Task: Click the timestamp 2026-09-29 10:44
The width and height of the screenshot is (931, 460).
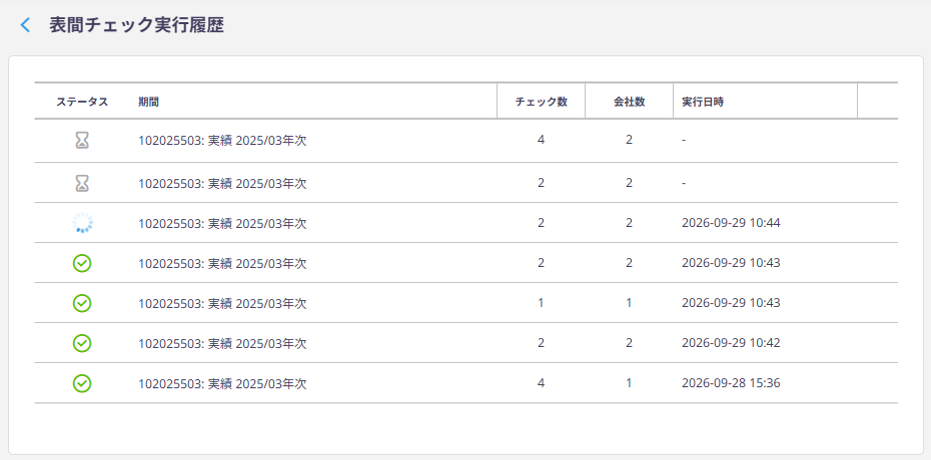Action: pyautogui.click(x=731, y=223)
